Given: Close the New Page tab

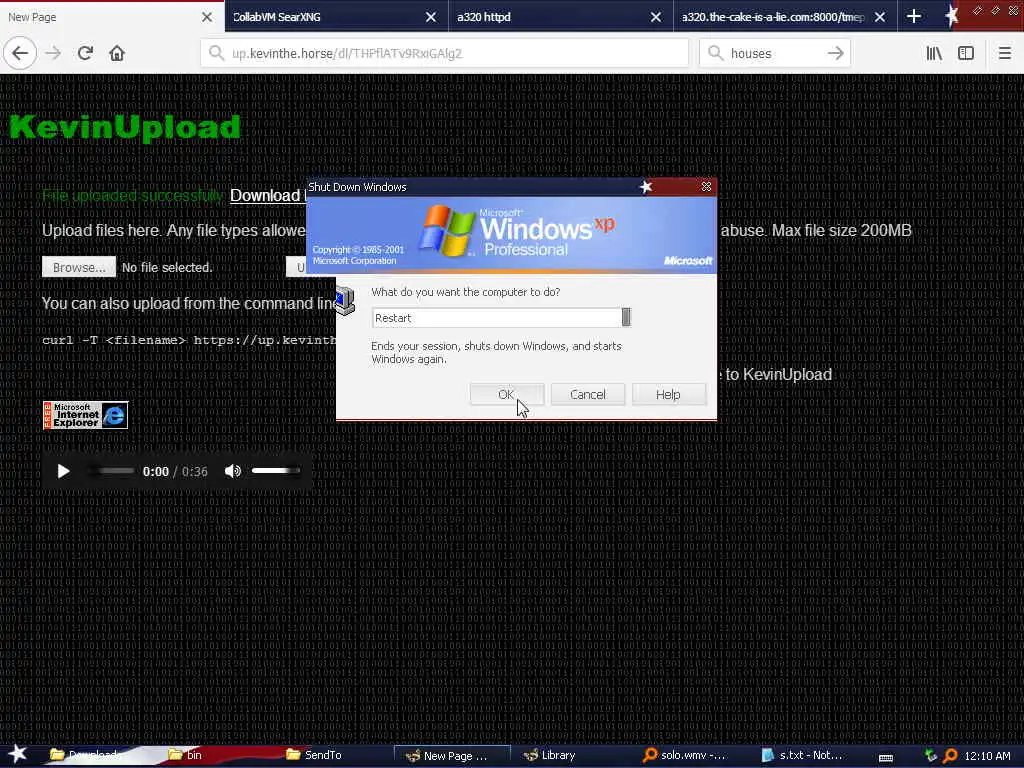Looking at the screenshot, I should click(x=206, y=17).
